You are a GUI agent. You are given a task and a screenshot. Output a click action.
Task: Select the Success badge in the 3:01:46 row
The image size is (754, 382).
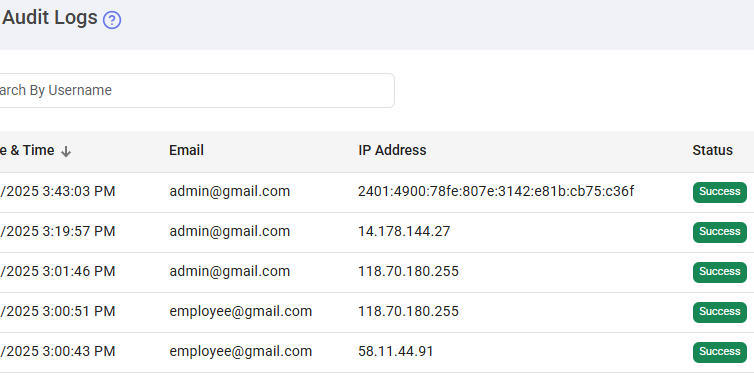click(x=719, y=272)
